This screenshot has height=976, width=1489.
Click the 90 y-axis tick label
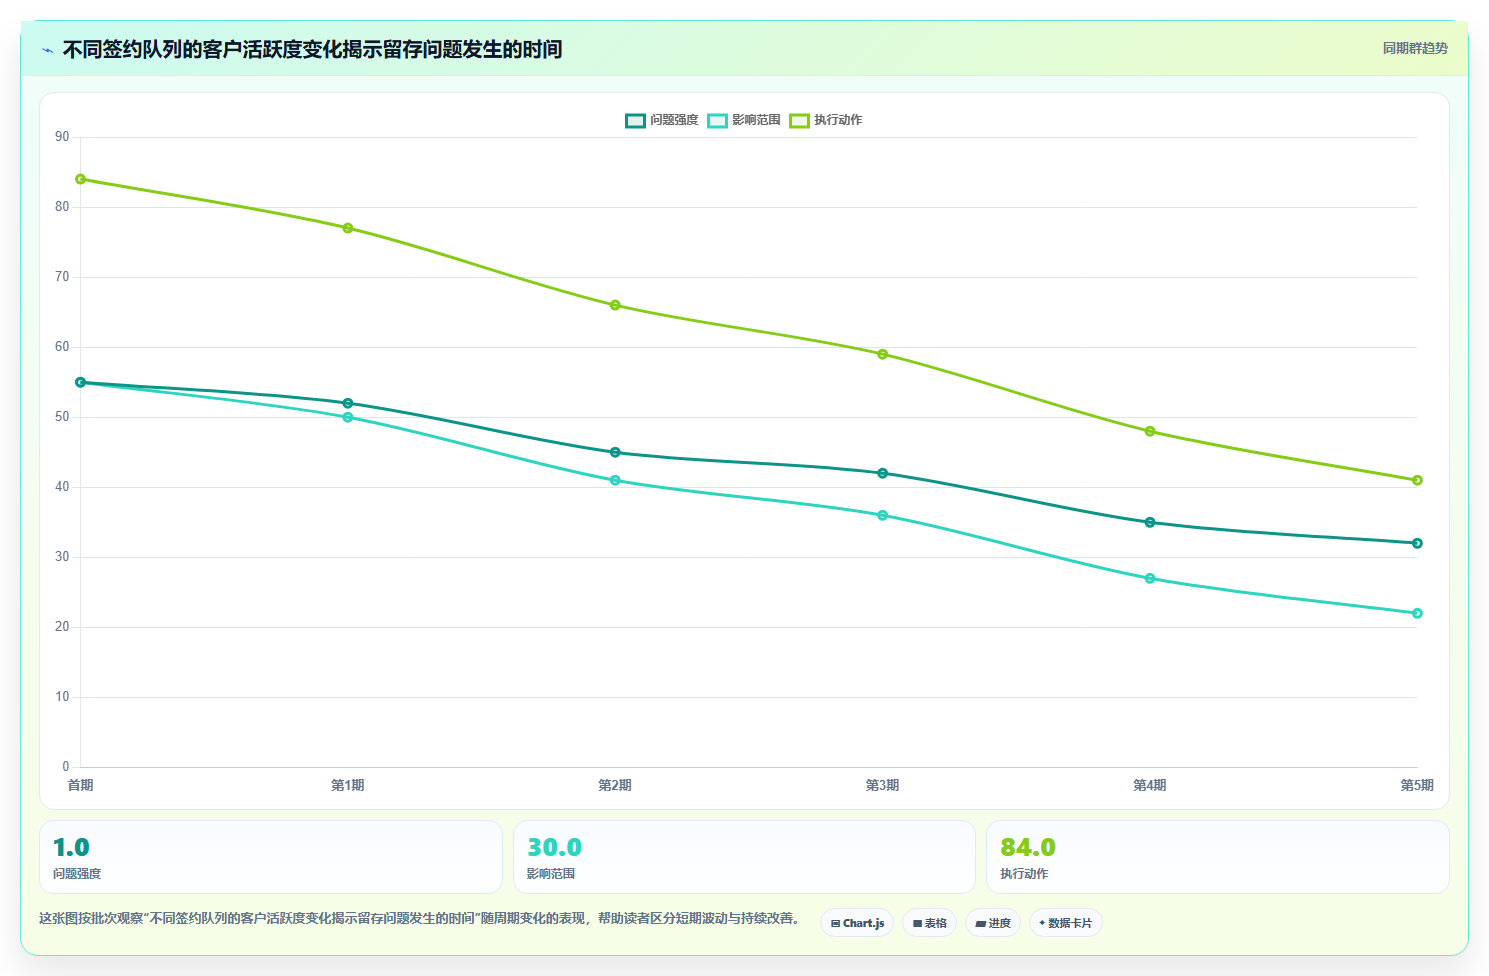coord(62,137)
